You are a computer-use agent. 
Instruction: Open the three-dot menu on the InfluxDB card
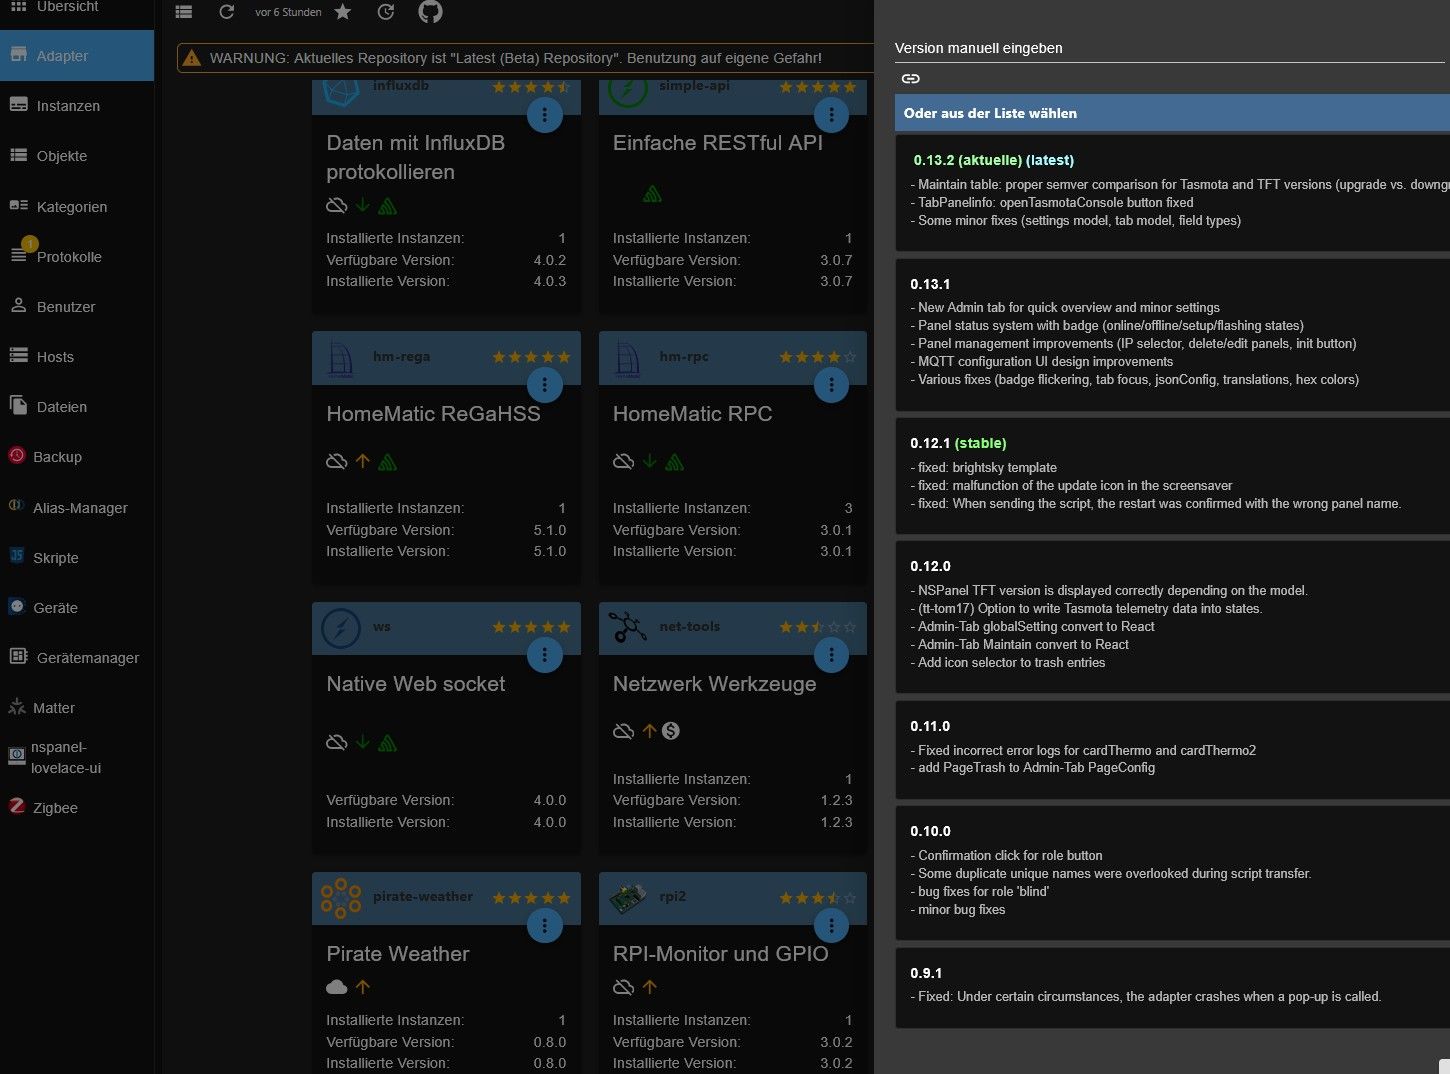545,114
